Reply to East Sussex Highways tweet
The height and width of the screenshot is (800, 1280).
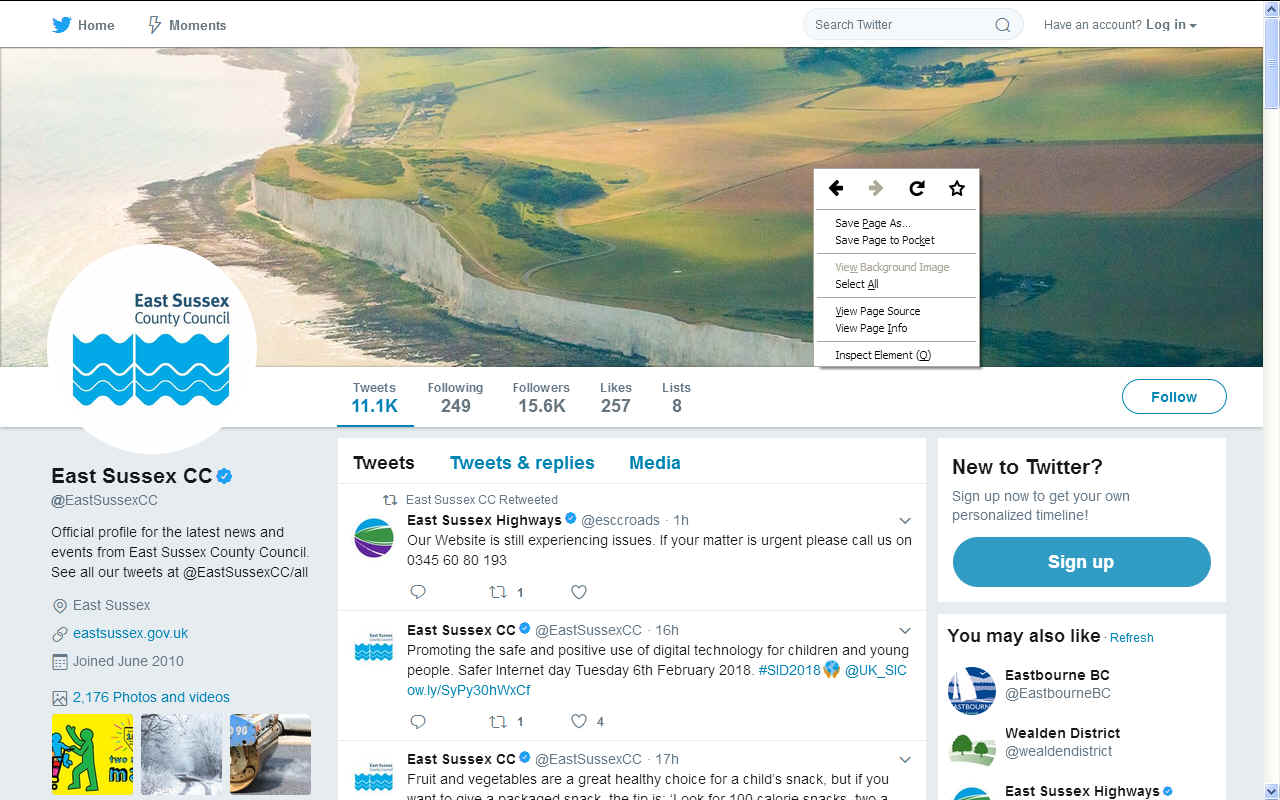coord(418,592)
